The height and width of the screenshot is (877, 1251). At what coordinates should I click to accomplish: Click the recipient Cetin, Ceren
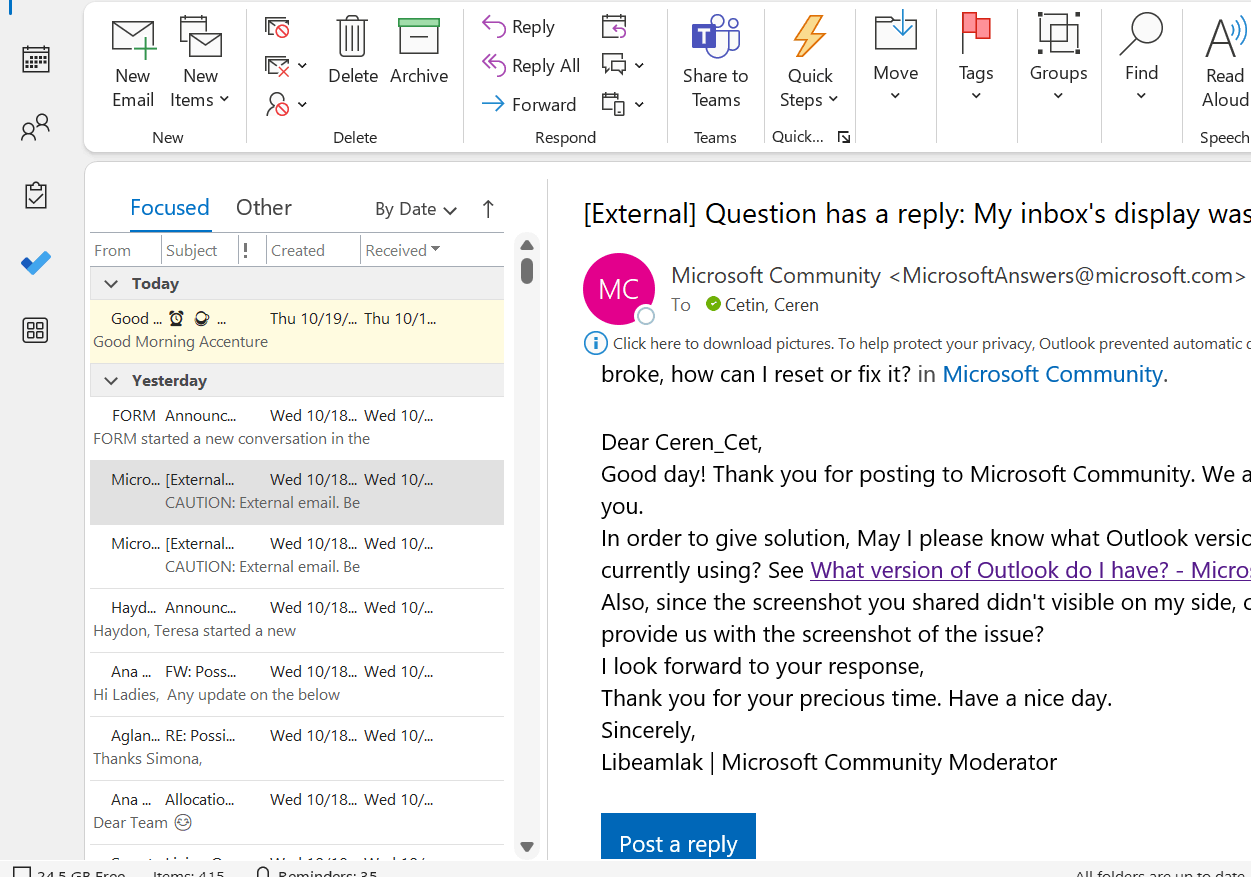(771, 305)
